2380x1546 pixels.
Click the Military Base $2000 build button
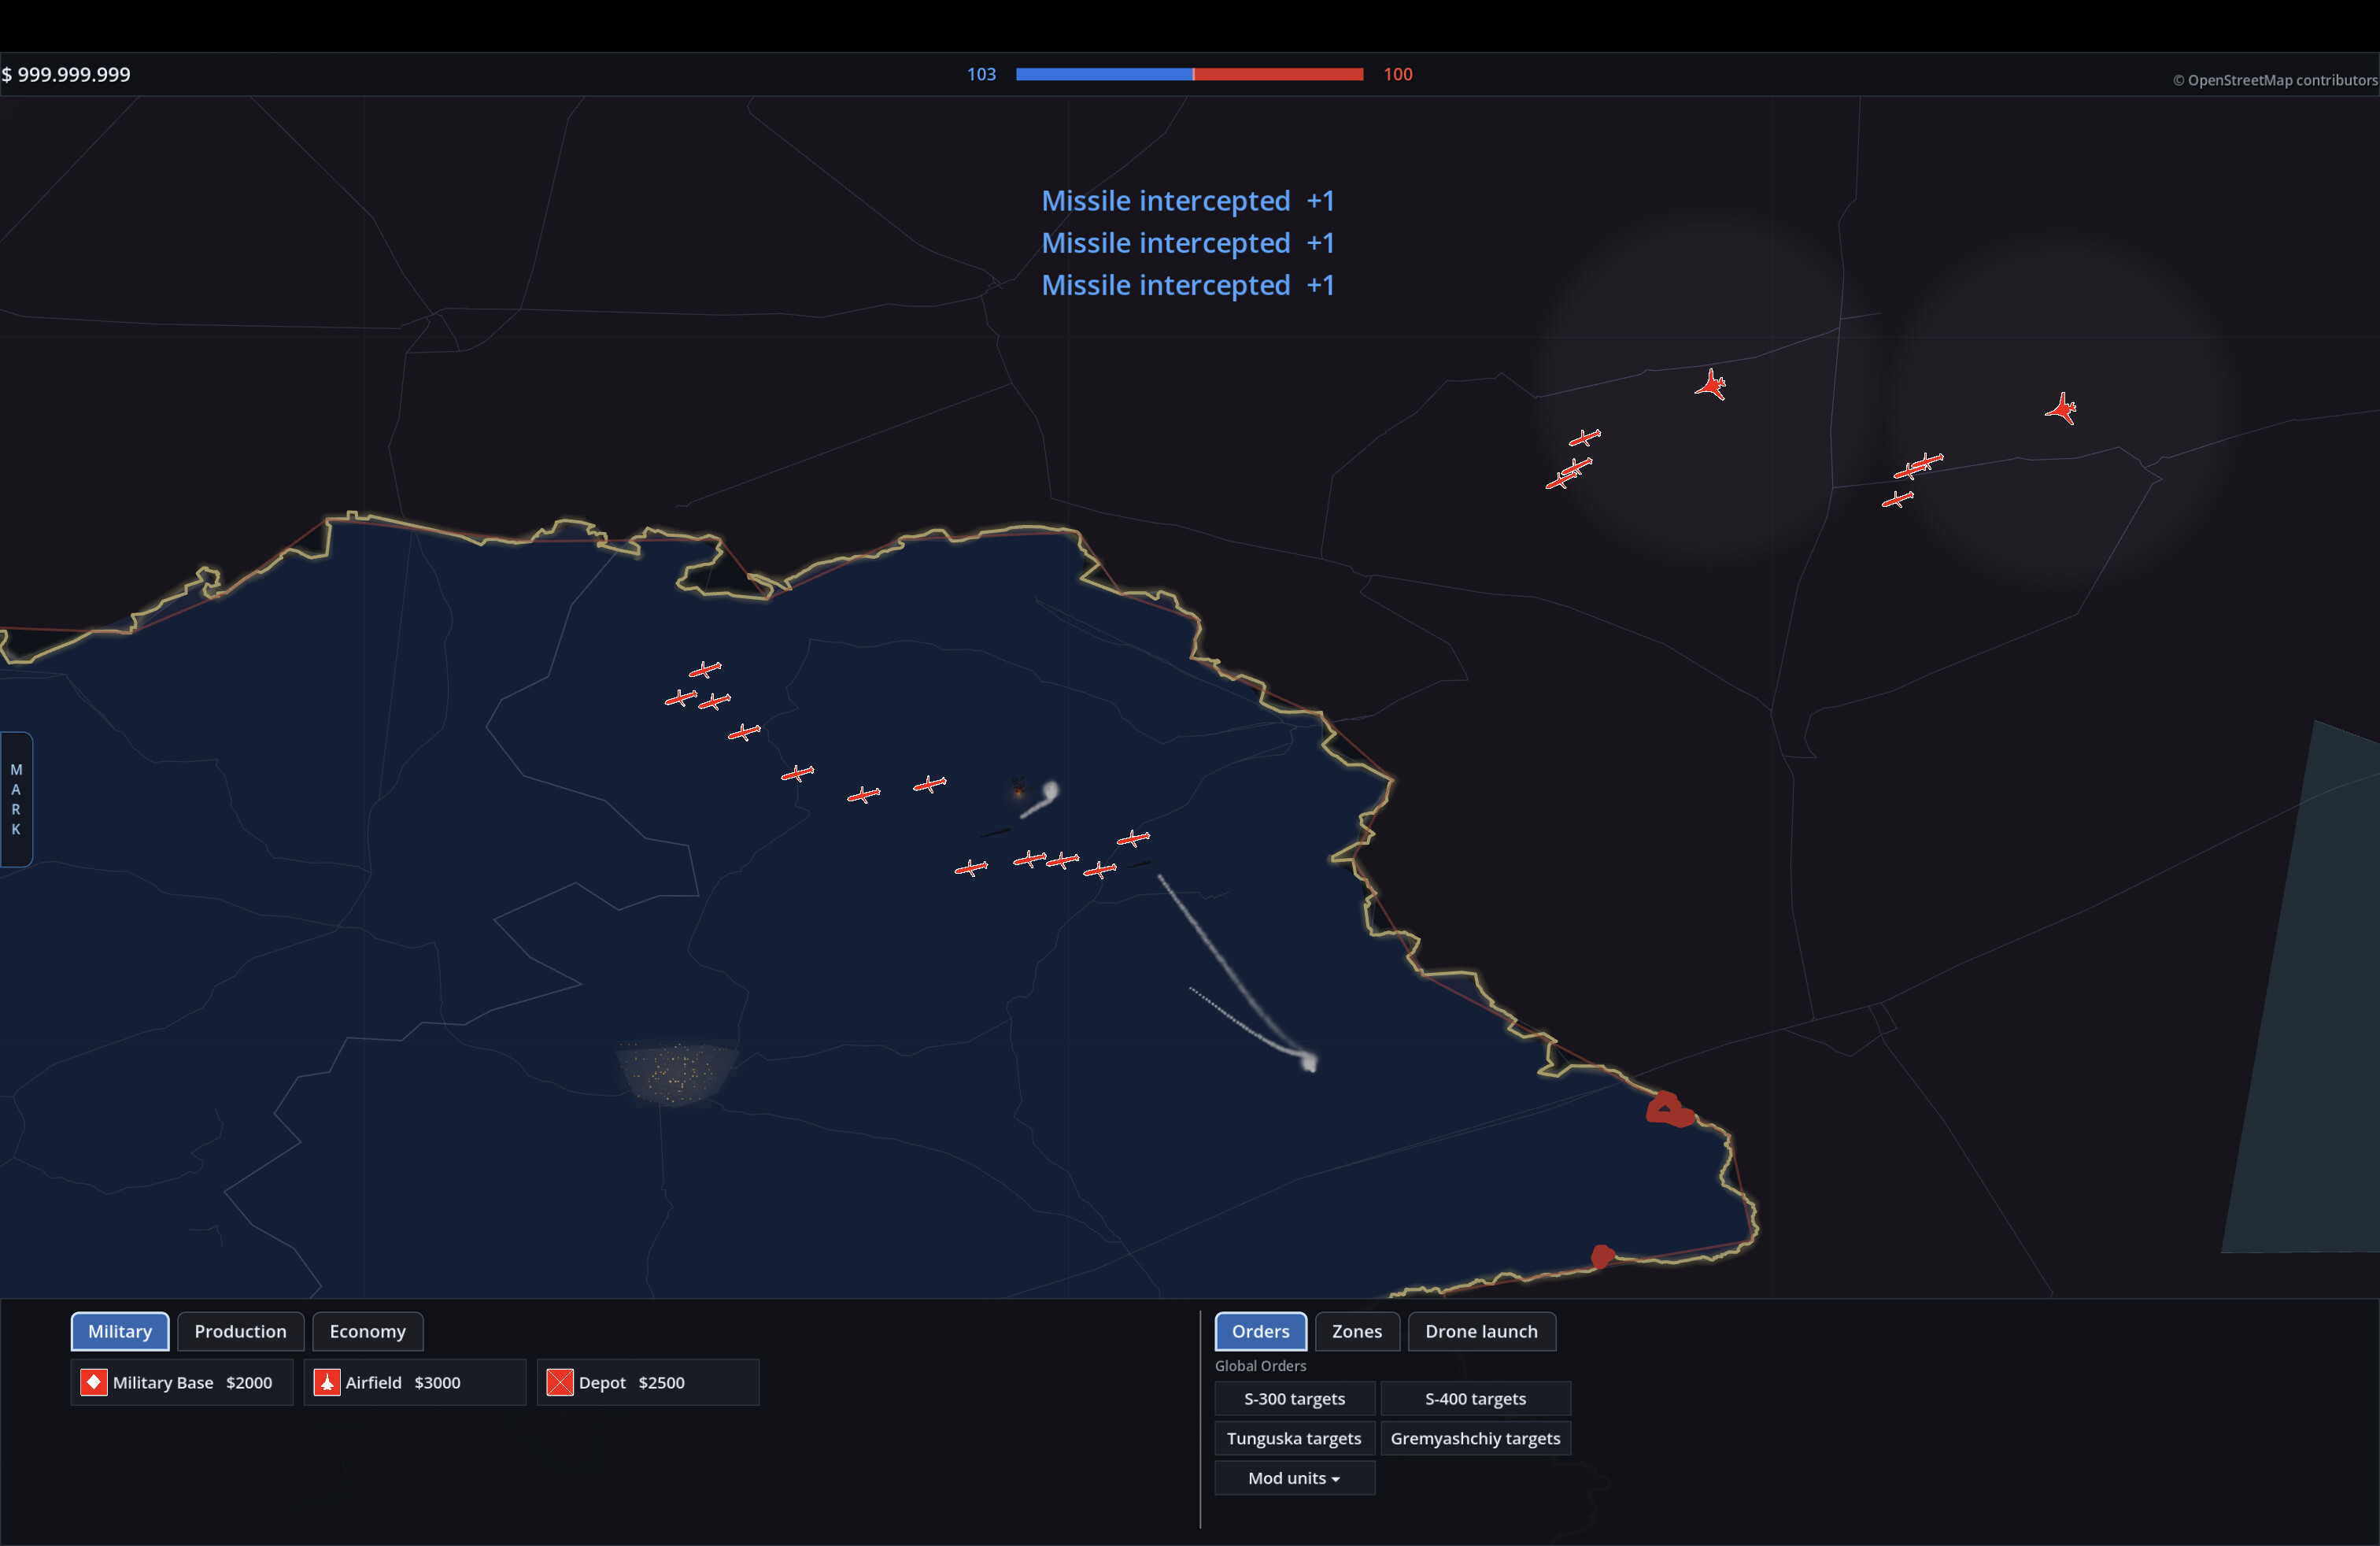[182, 1382]
